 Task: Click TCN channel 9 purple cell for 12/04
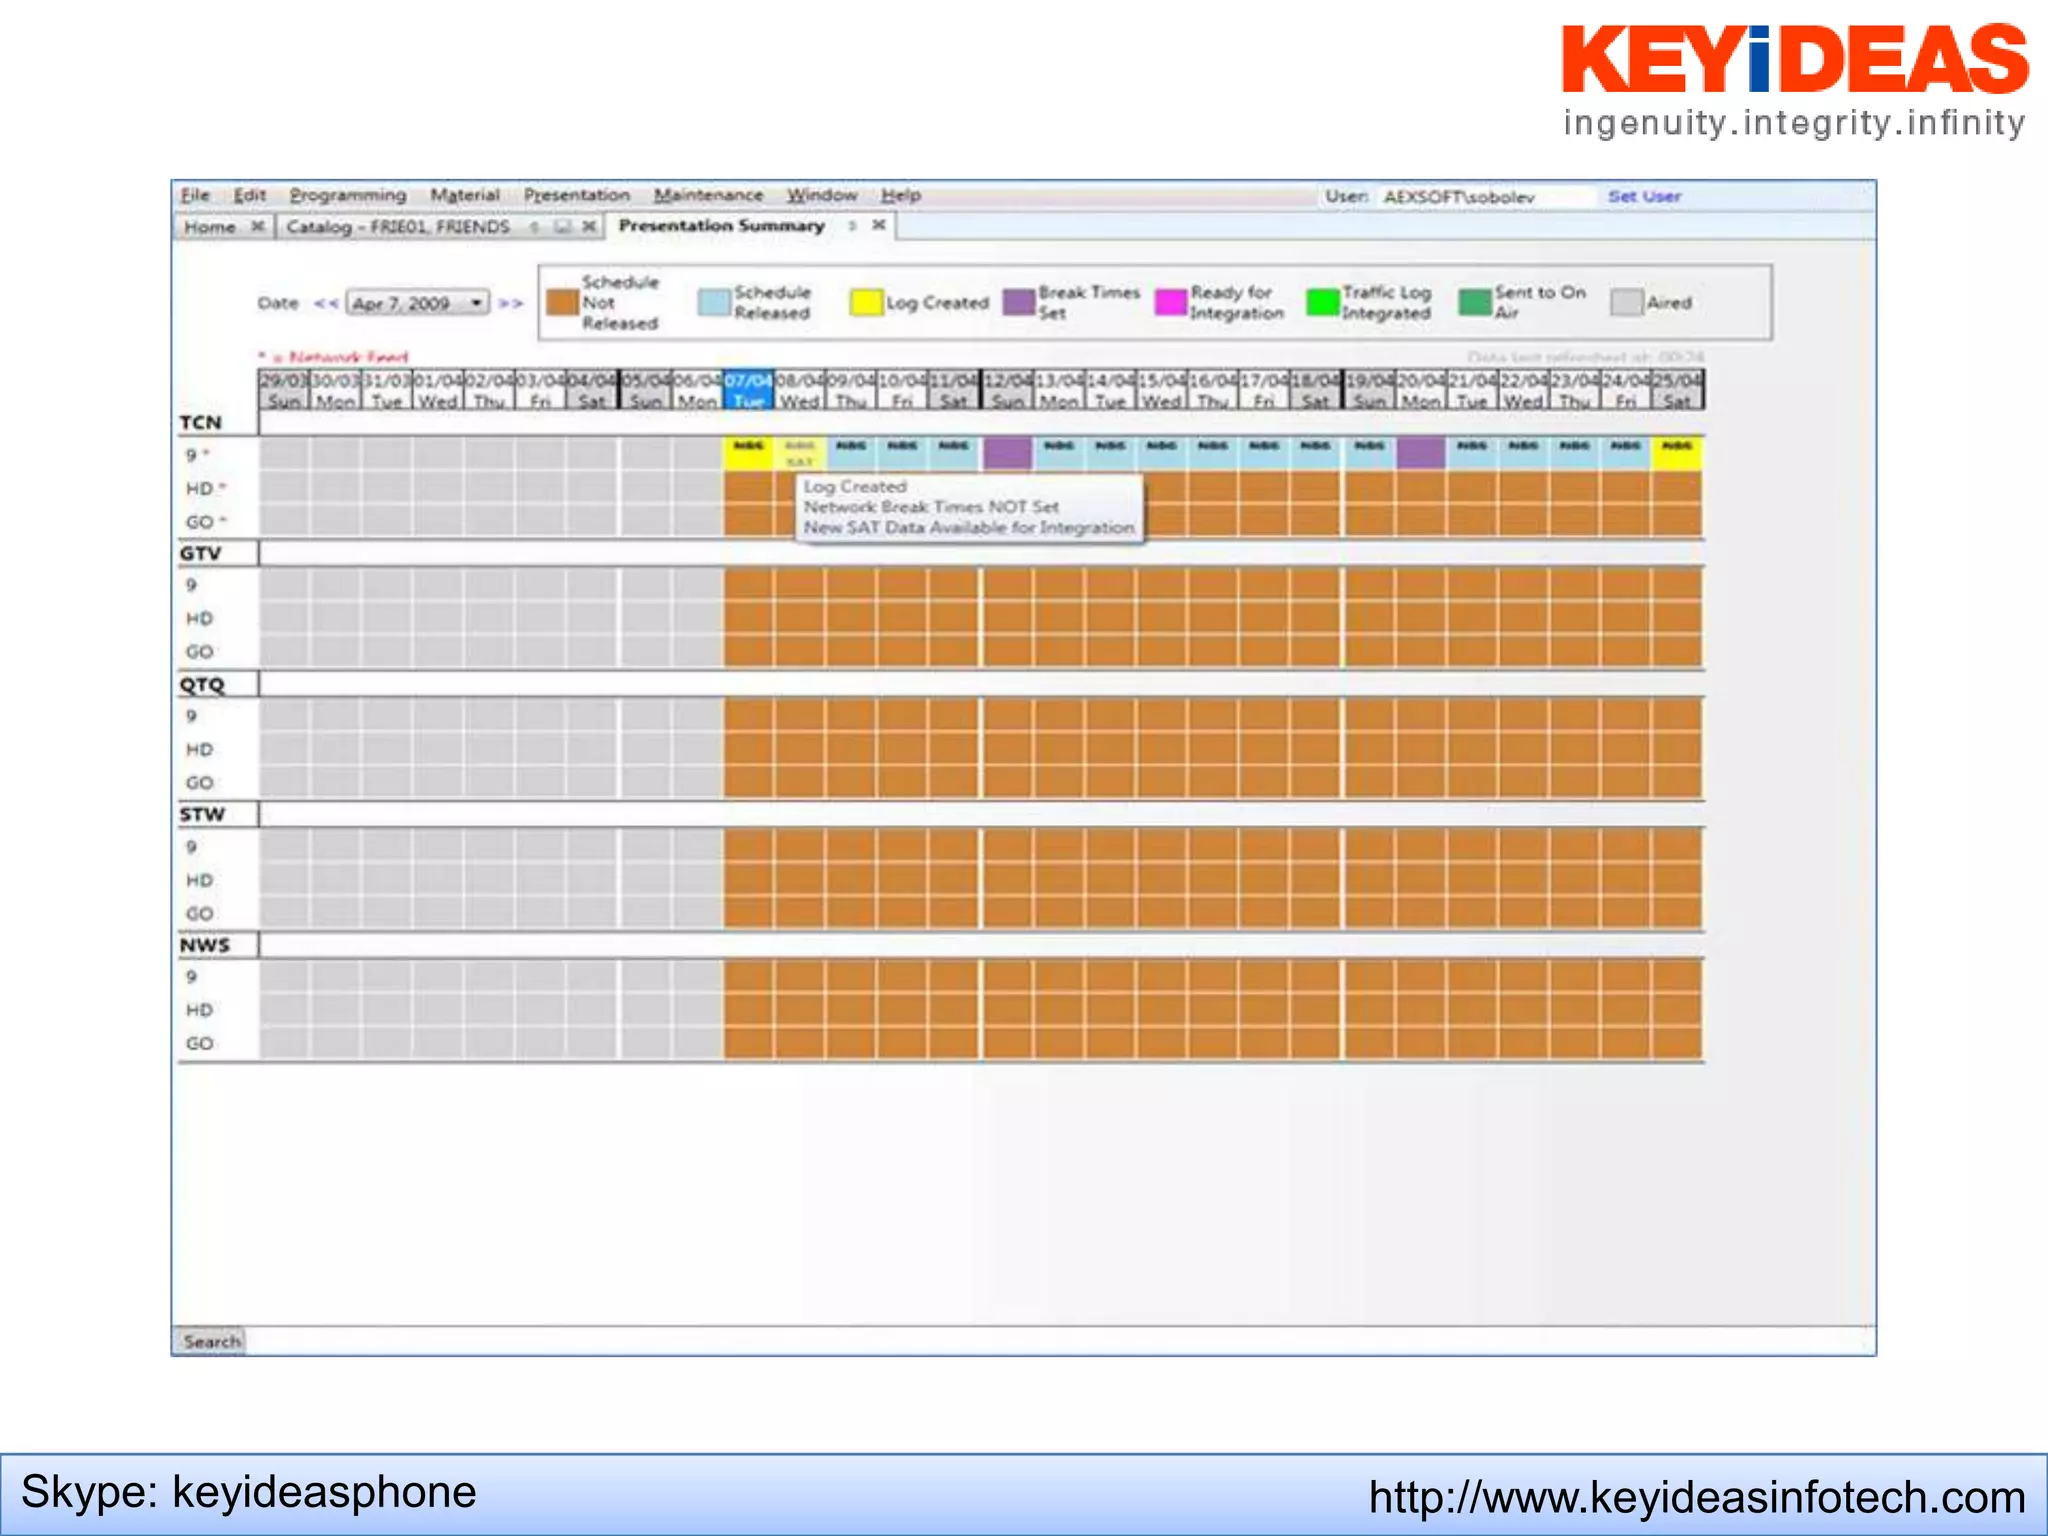point(1007,453)
